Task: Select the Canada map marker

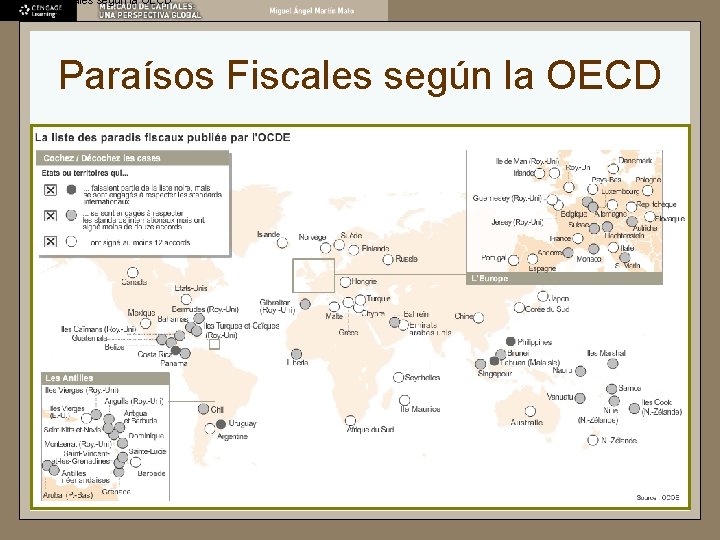Action: click(x=132, y=272)
